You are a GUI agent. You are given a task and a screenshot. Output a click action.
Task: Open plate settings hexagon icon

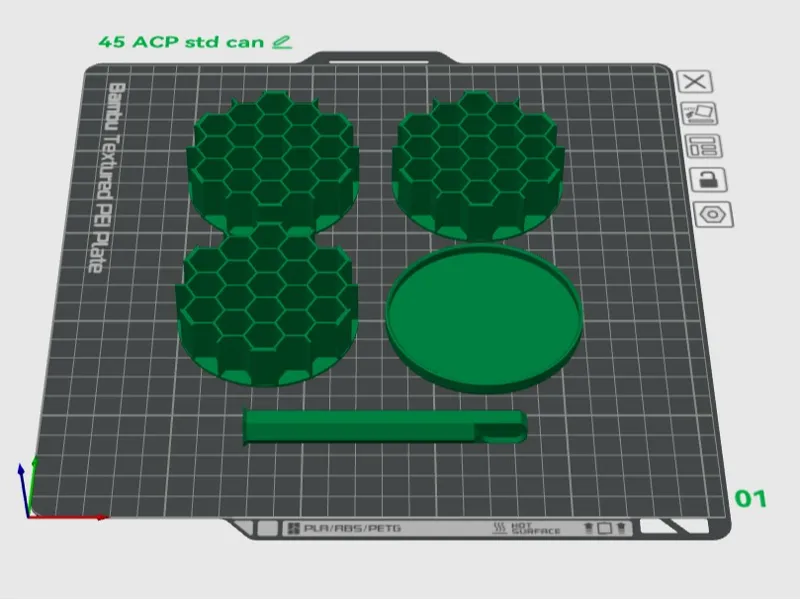click(x=713, y=214)
